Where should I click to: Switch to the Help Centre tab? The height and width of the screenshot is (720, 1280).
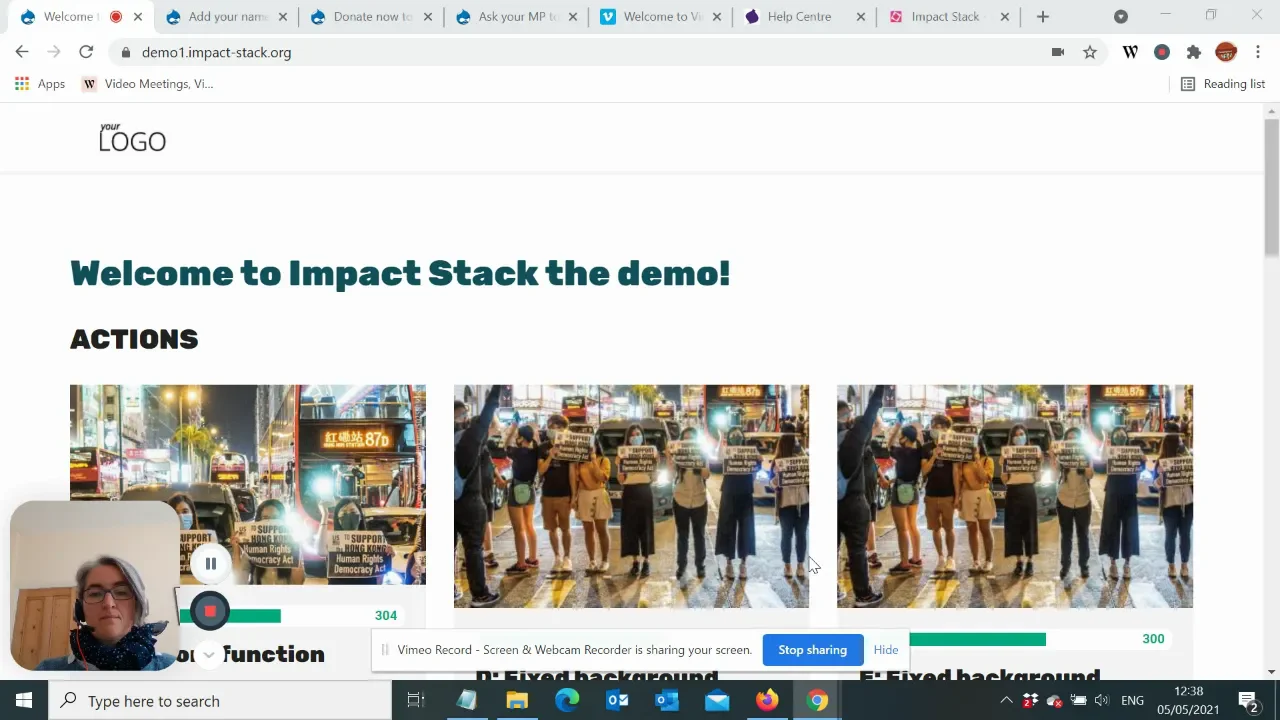[x=804, y=16]
